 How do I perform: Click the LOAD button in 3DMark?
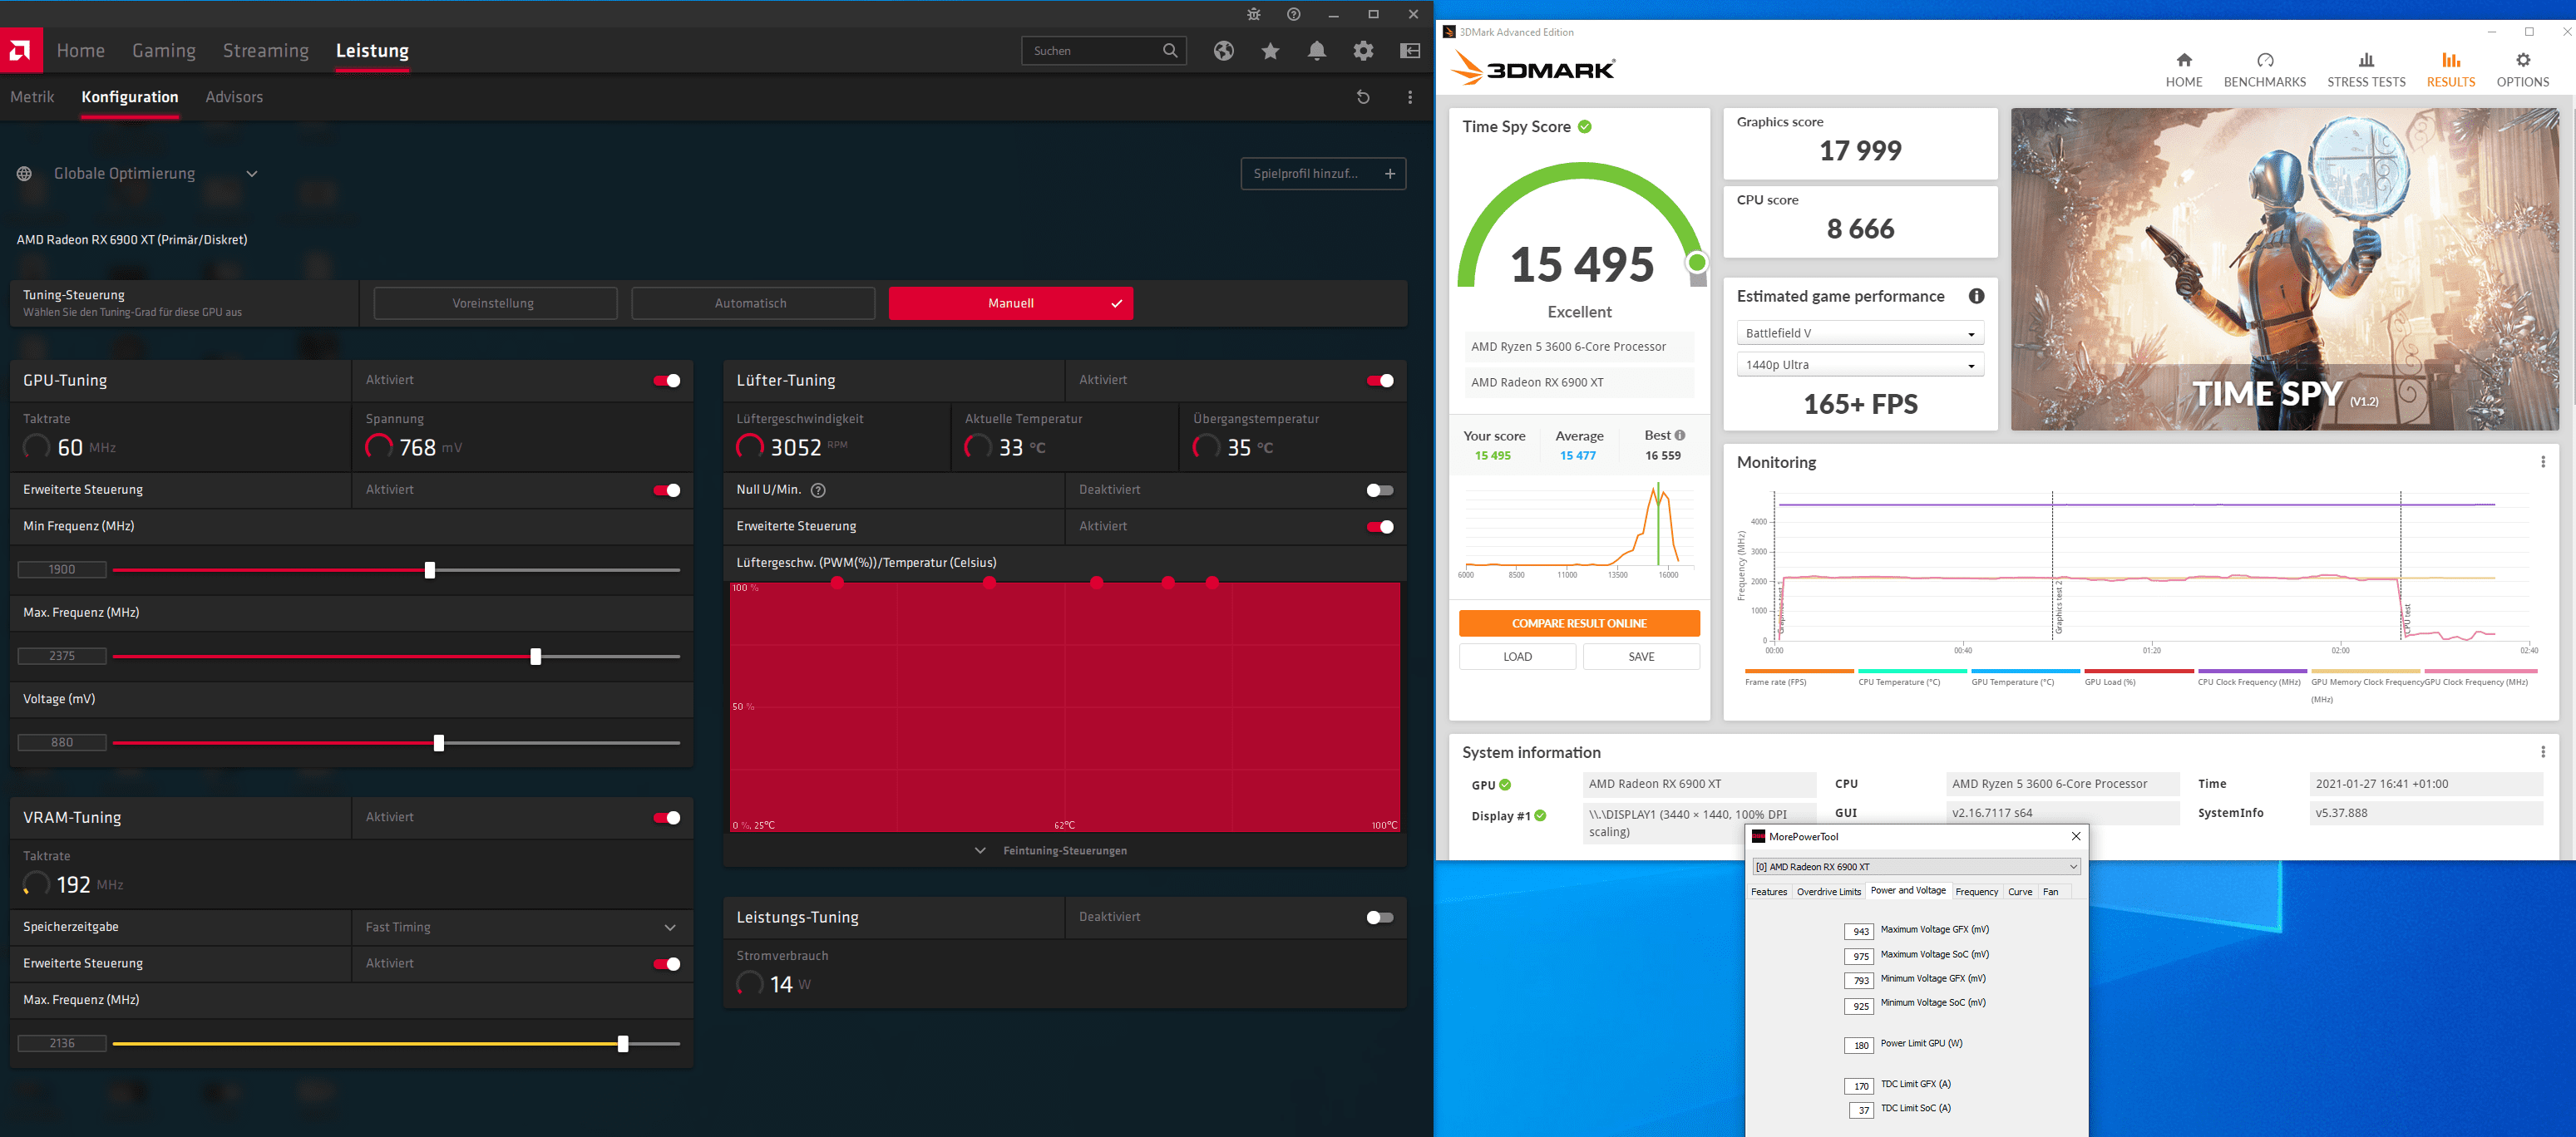pyautogui.click(x=1517, y=657)
